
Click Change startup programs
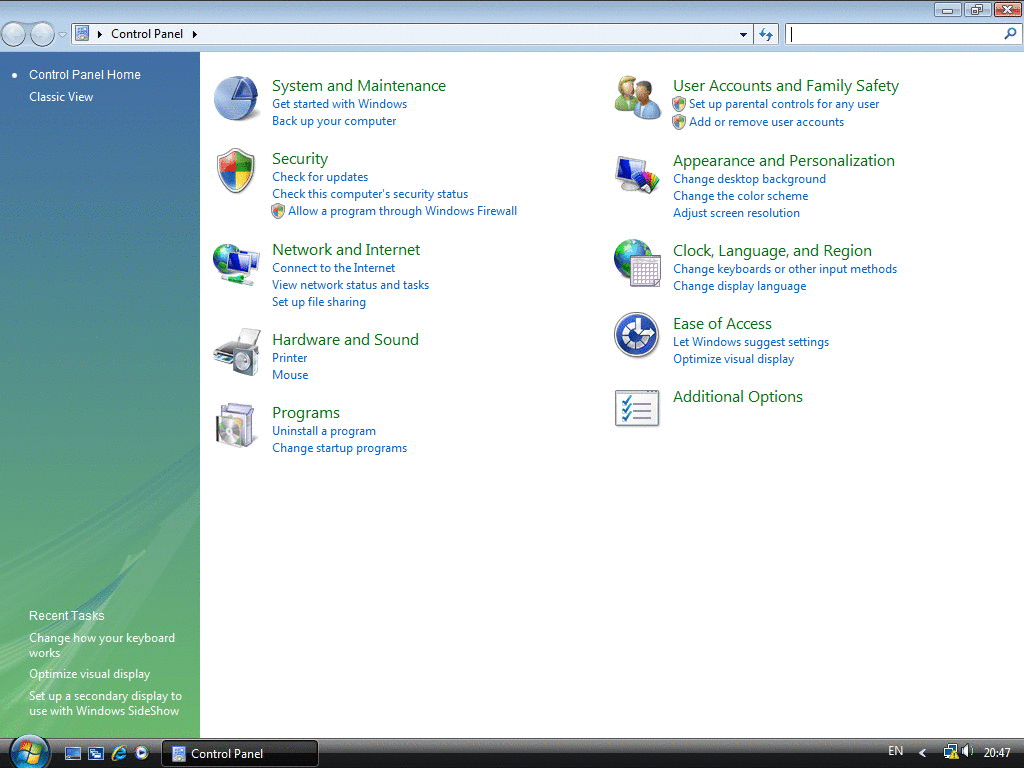(x=339, y=448)
